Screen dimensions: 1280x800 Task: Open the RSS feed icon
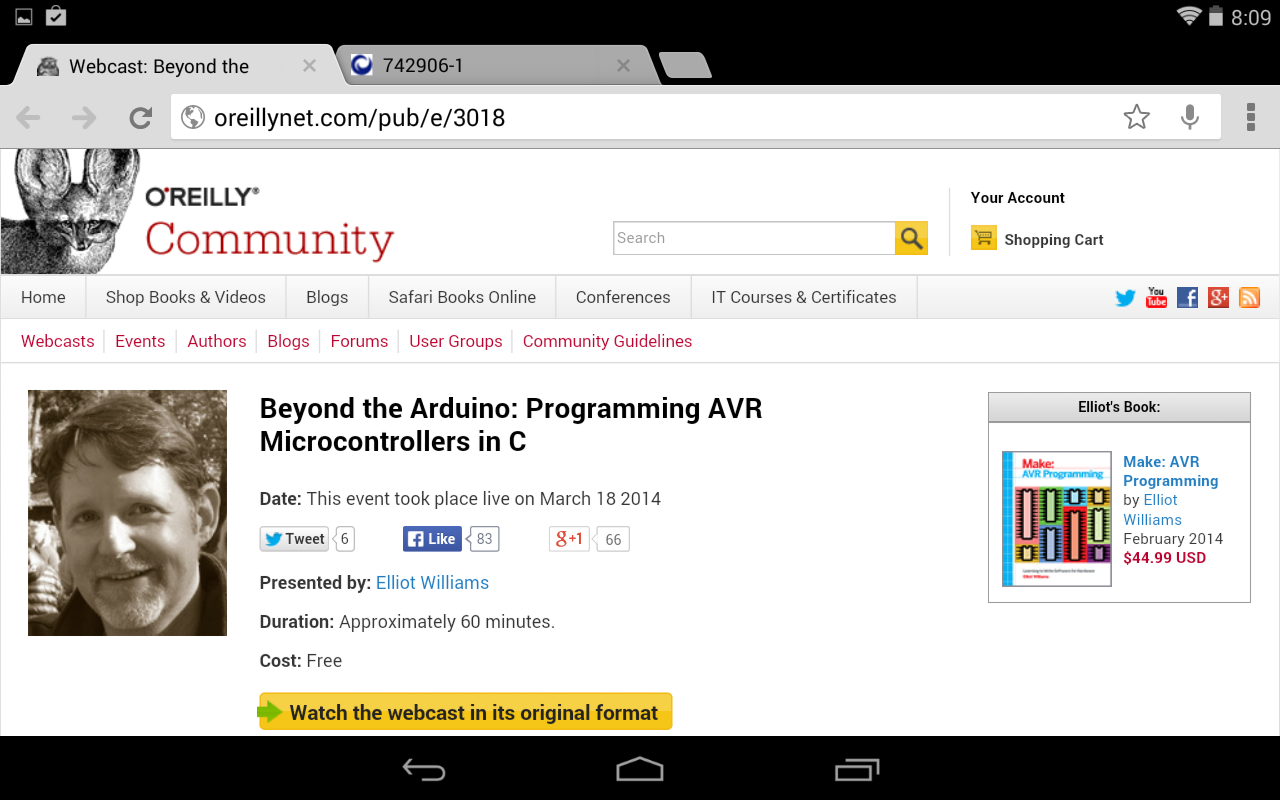[1249, 297]
